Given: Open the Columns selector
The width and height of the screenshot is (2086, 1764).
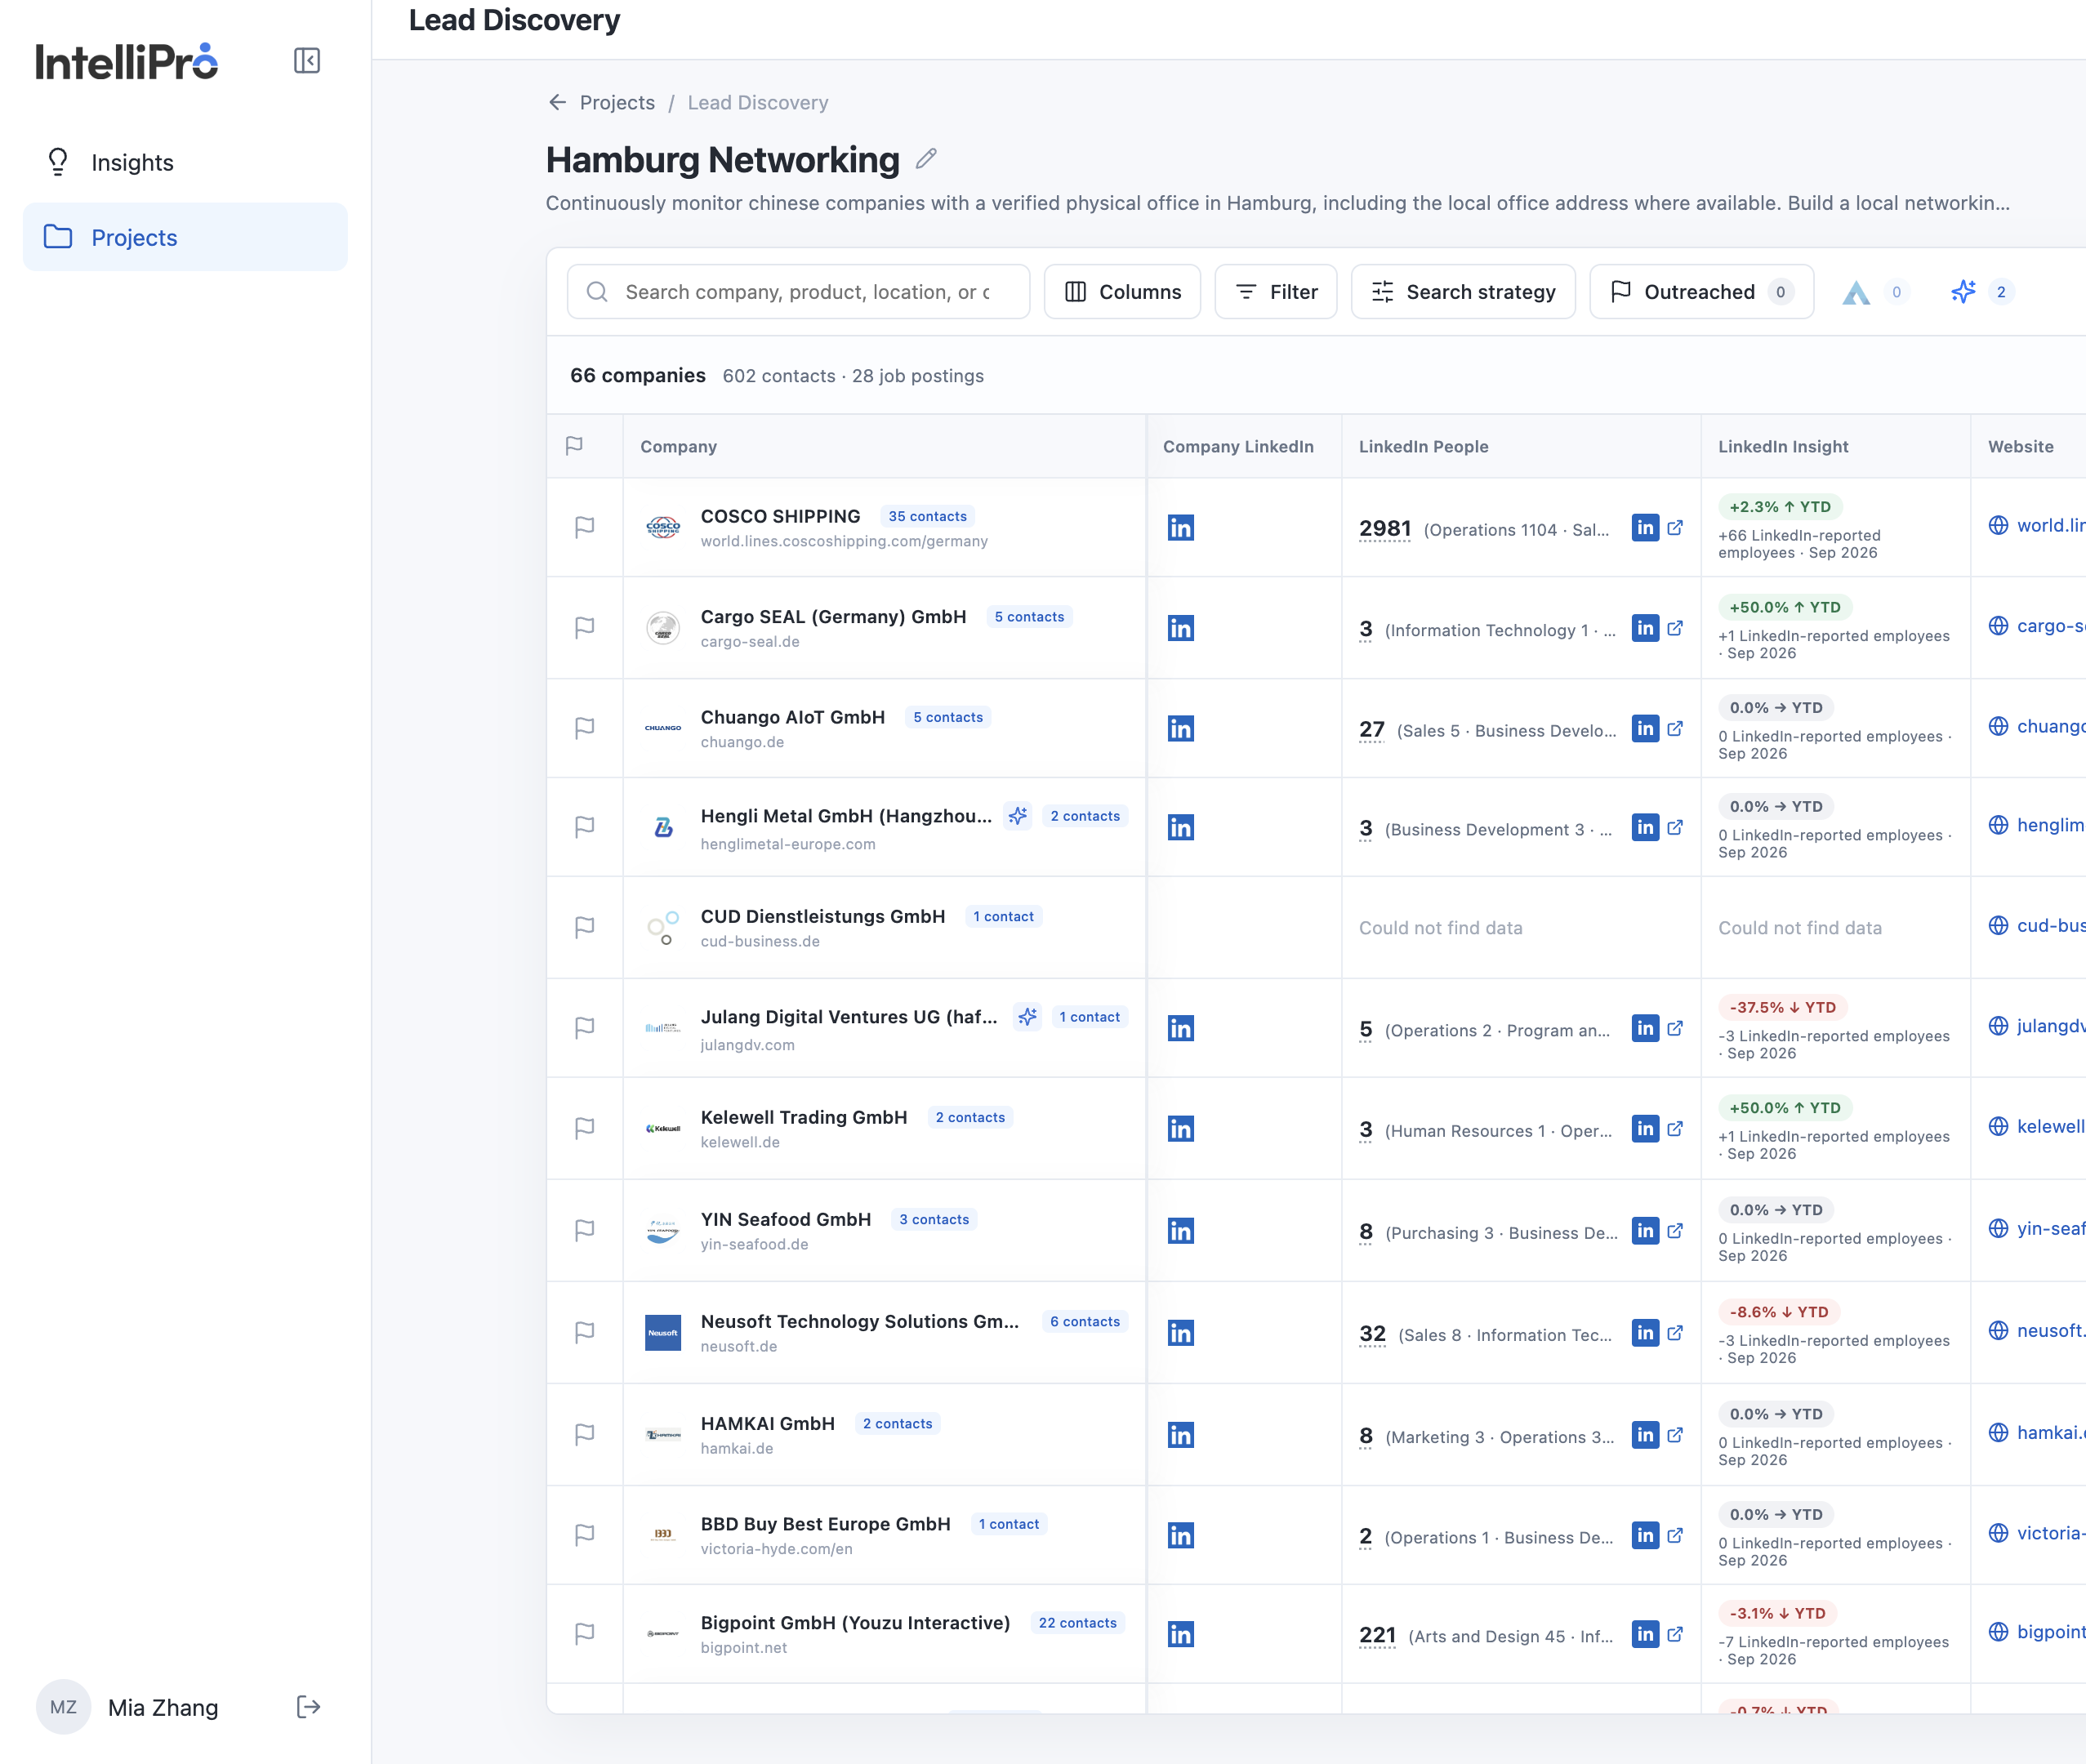Looking at the screenshot, I should click(1122, 292).
